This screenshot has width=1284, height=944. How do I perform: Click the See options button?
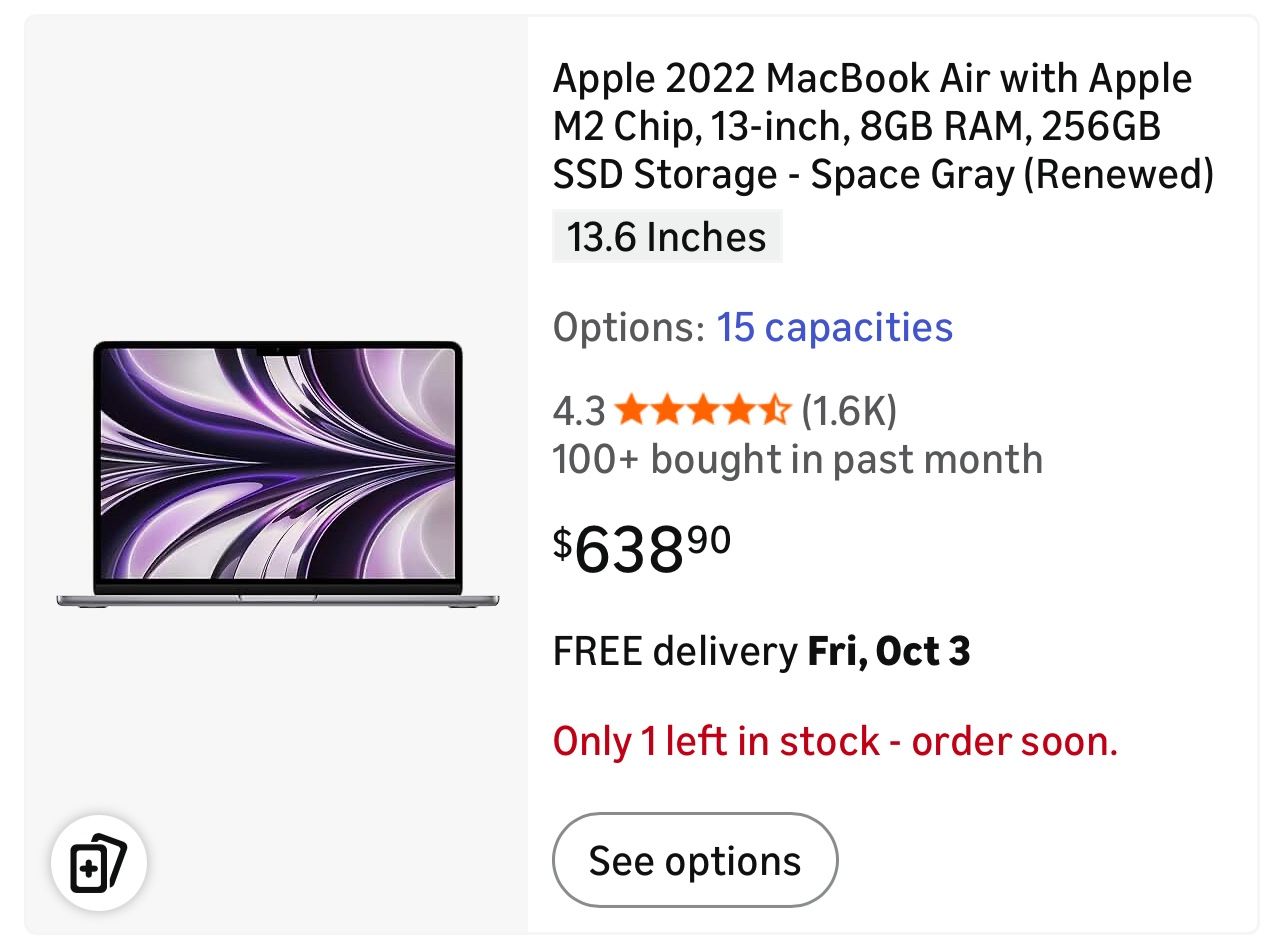pyautogui.click(x=695, y=860)
